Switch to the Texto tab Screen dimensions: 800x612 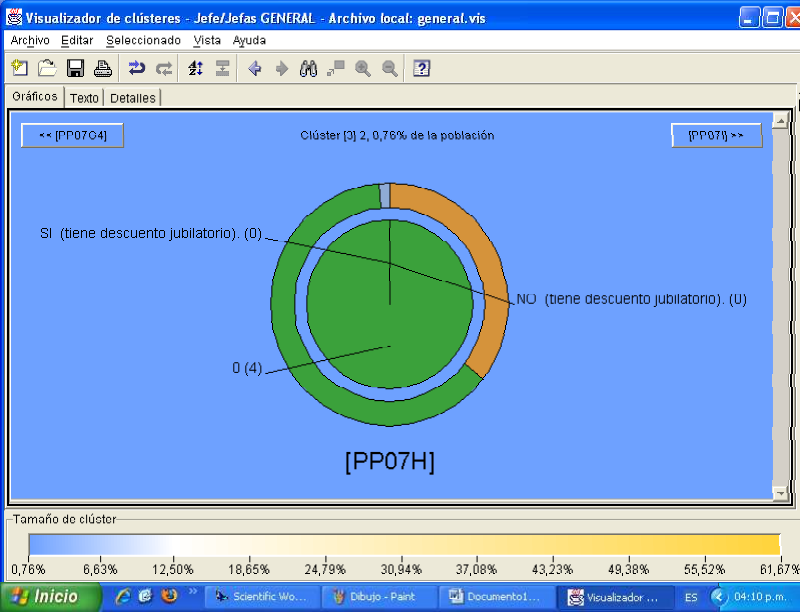pos(84,98)
